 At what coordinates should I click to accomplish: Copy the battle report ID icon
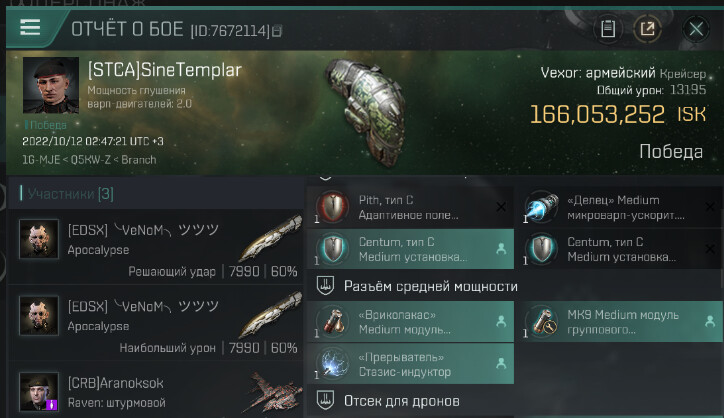[276, 31]
